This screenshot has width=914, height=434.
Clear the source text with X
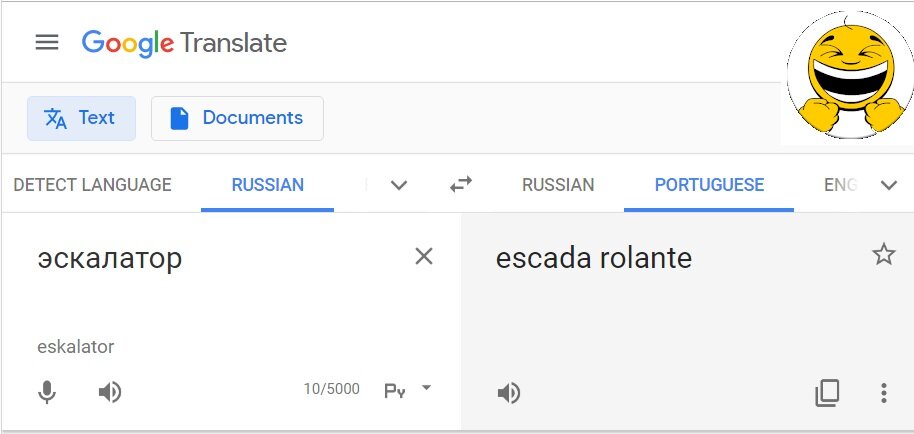pos(424,256)
